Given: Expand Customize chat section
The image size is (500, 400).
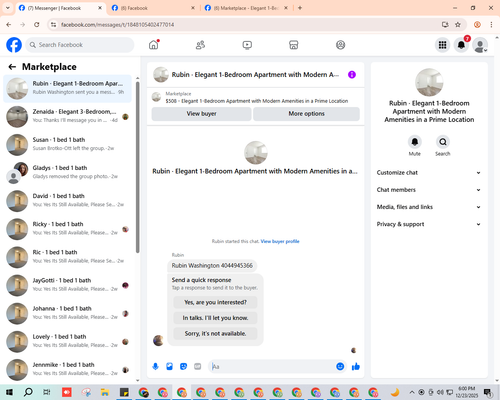Looking at the screenshot, I should pos(429,173).
